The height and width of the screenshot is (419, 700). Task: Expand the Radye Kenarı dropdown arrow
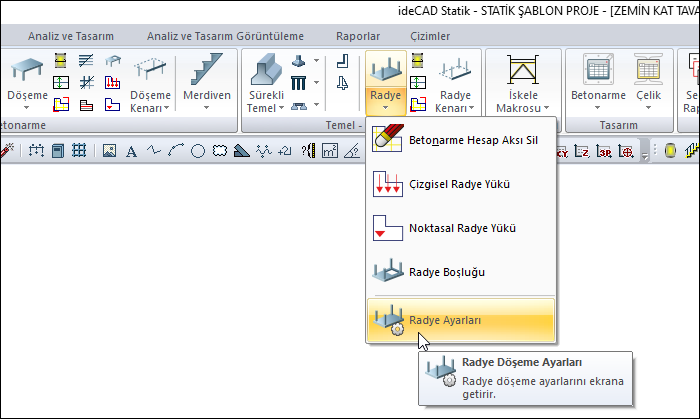[471, 108]
